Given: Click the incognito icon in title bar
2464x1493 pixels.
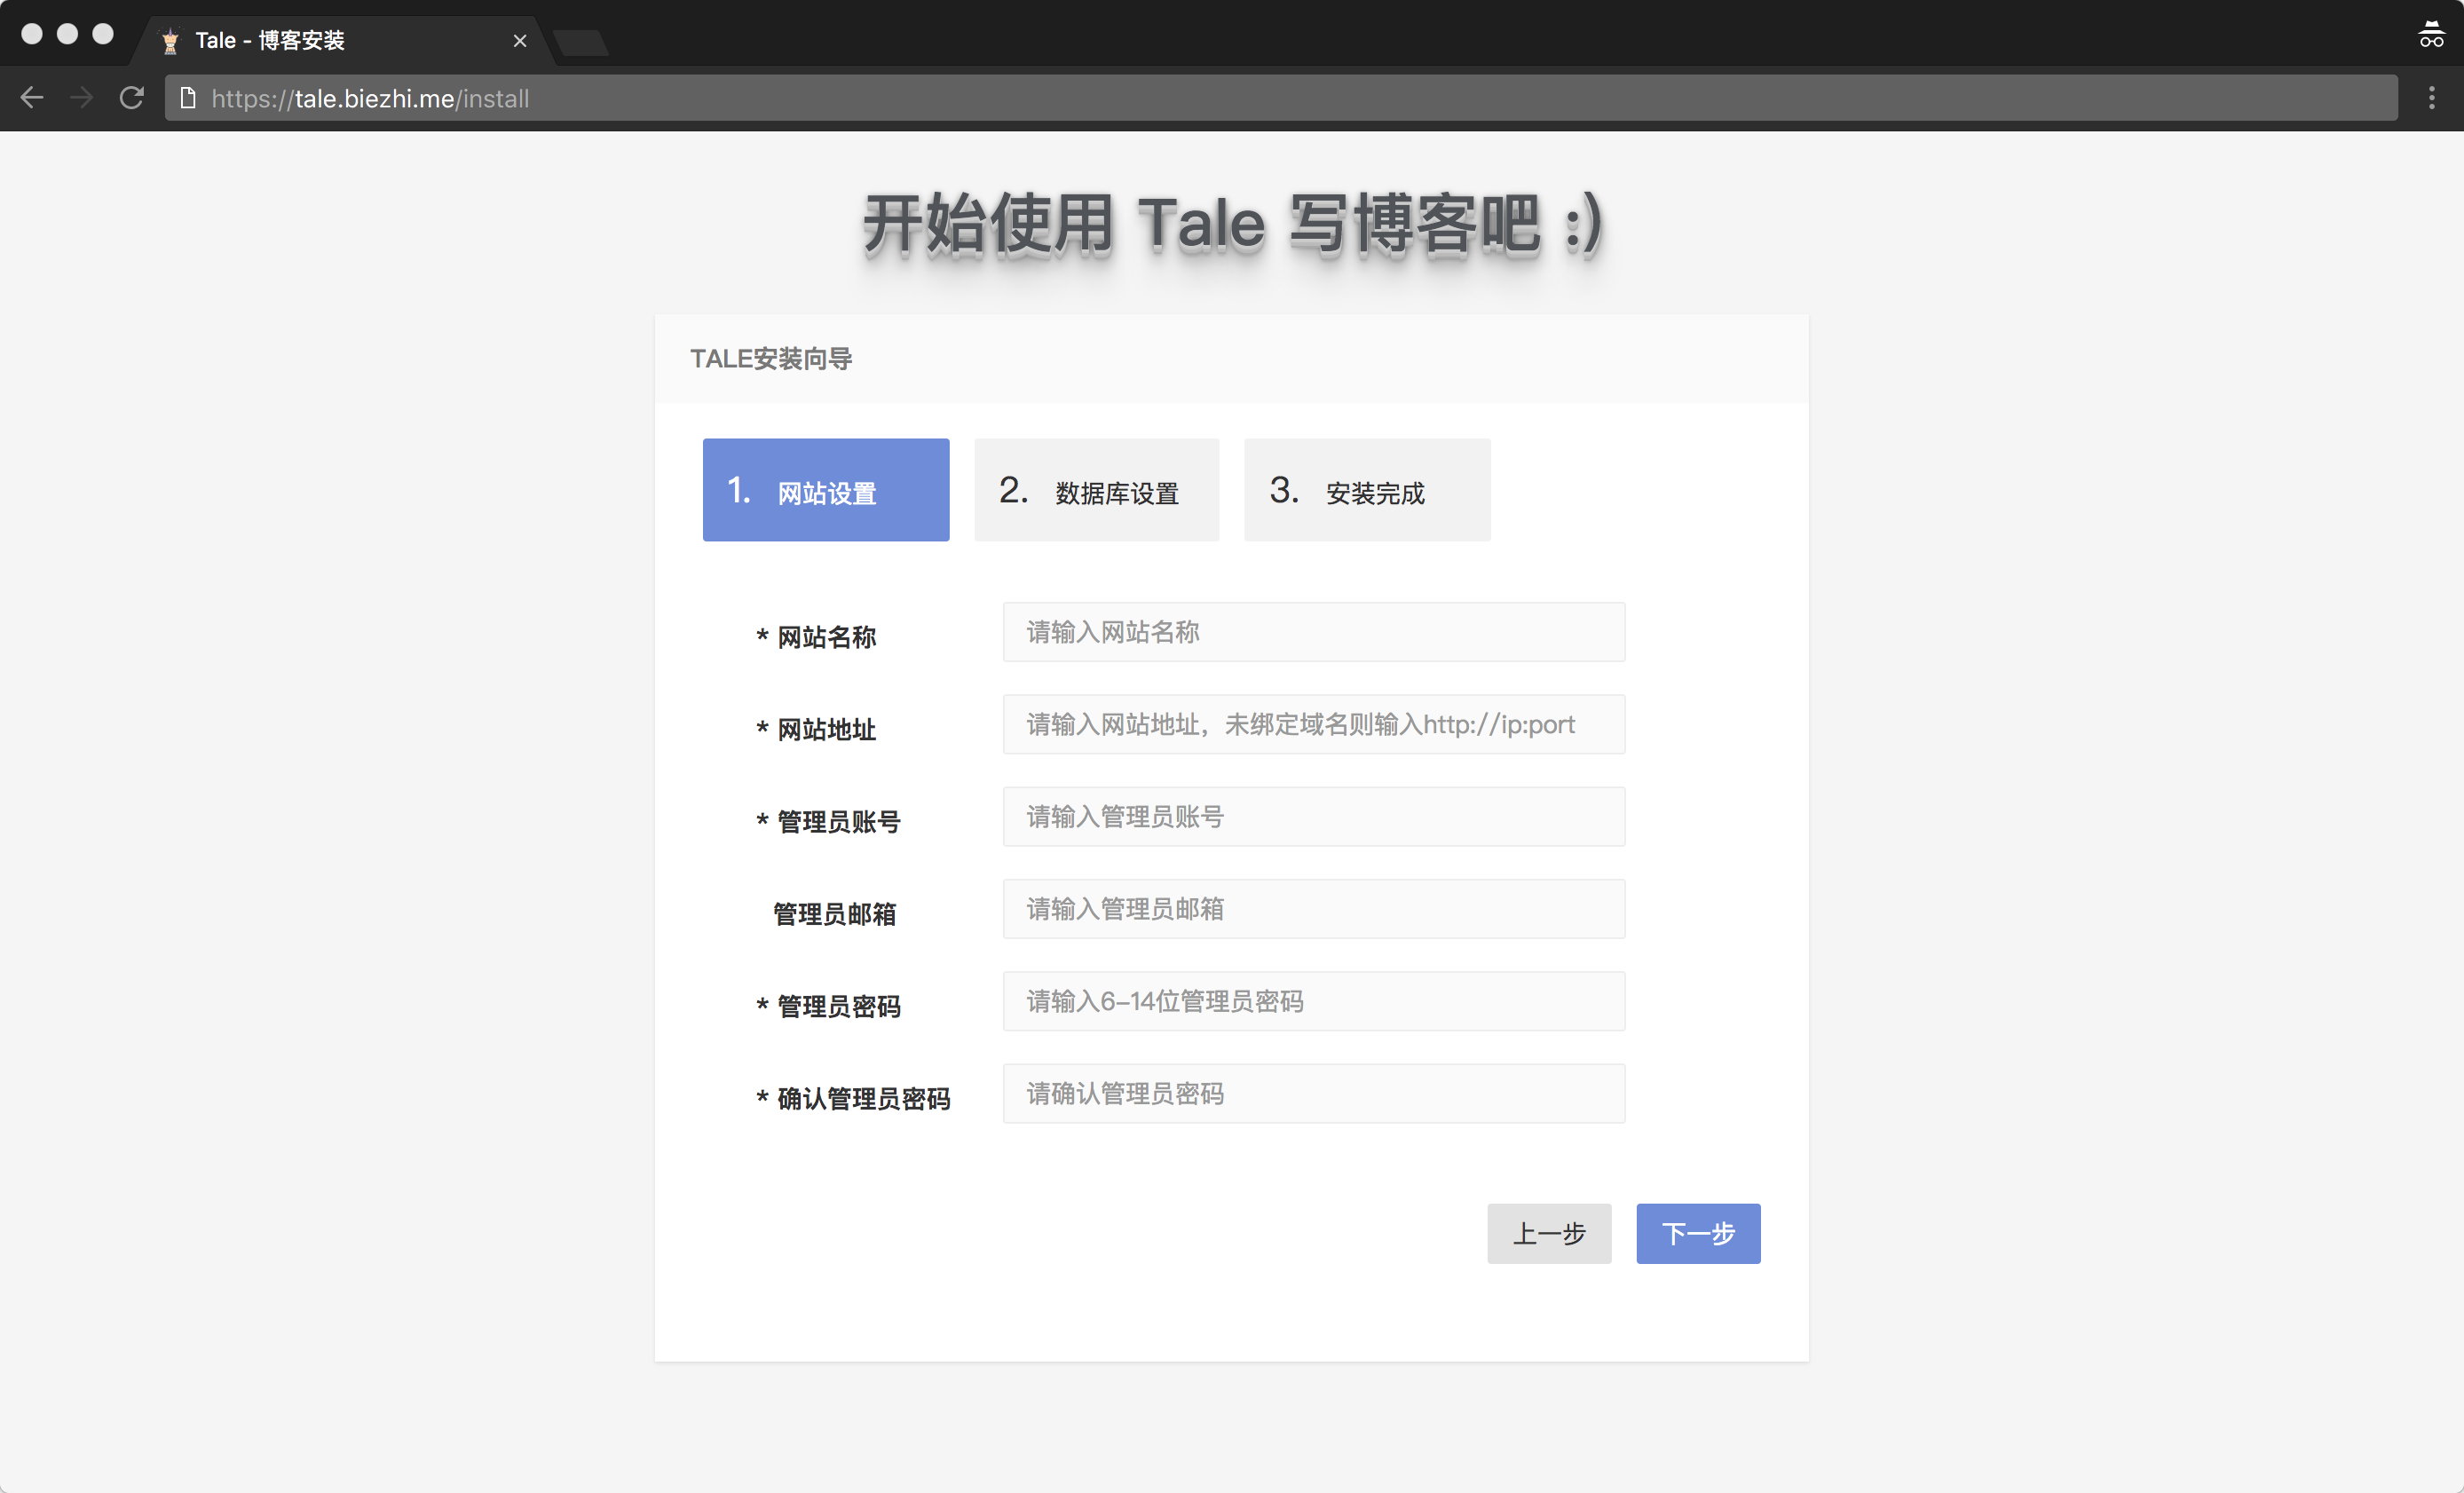Looking at the screenshot, I should pyautogui.click(x=2431, y=35).
